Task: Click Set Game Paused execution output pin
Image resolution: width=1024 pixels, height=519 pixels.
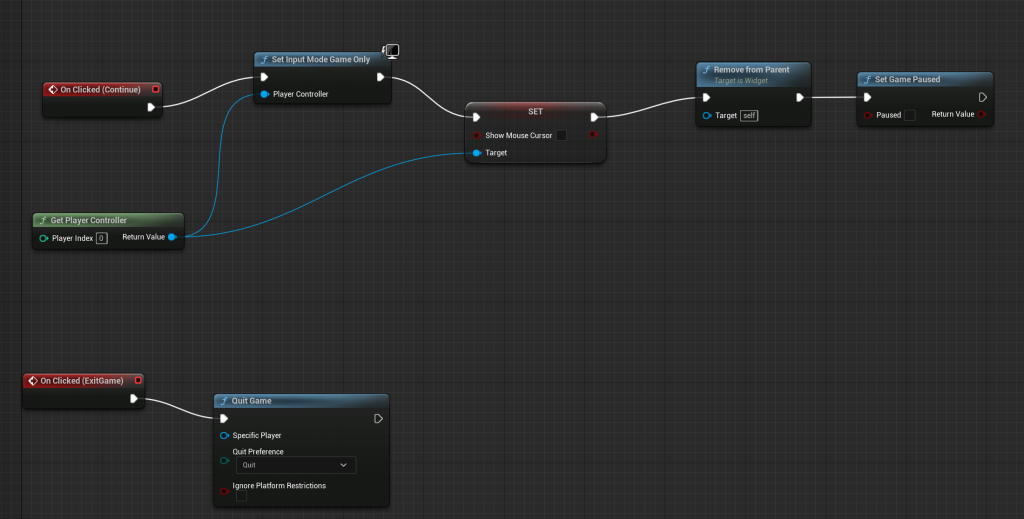Action: [982, 97]
